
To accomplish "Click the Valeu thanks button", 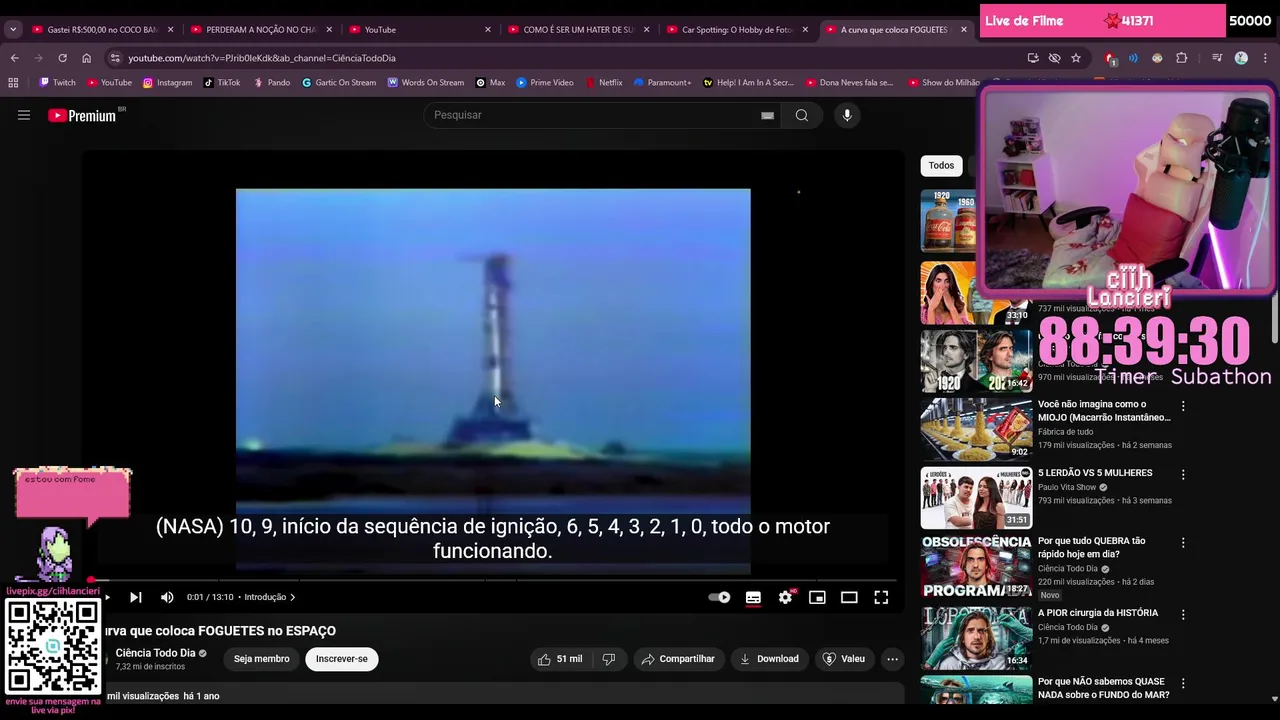I will (843, 659).
